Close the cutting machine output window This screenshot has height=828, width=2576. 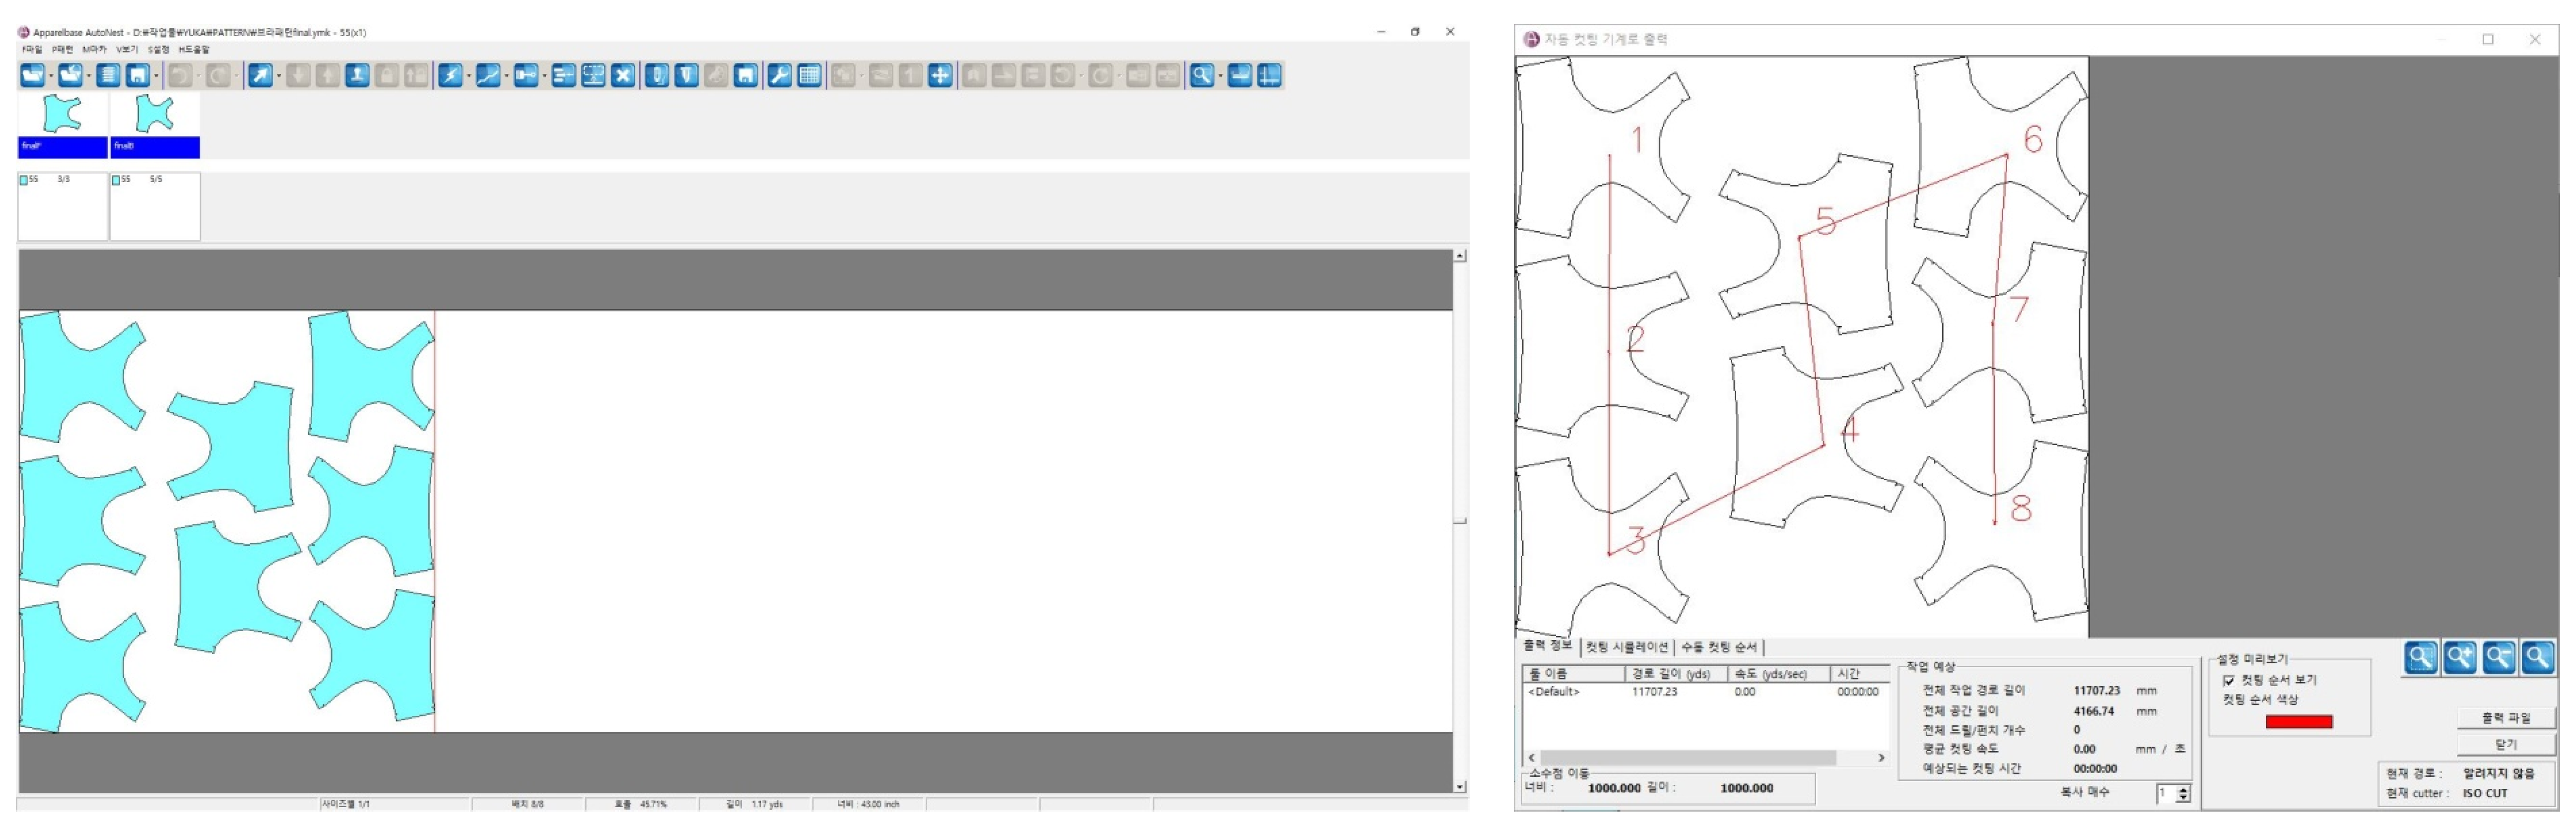tap(2535, 39)
